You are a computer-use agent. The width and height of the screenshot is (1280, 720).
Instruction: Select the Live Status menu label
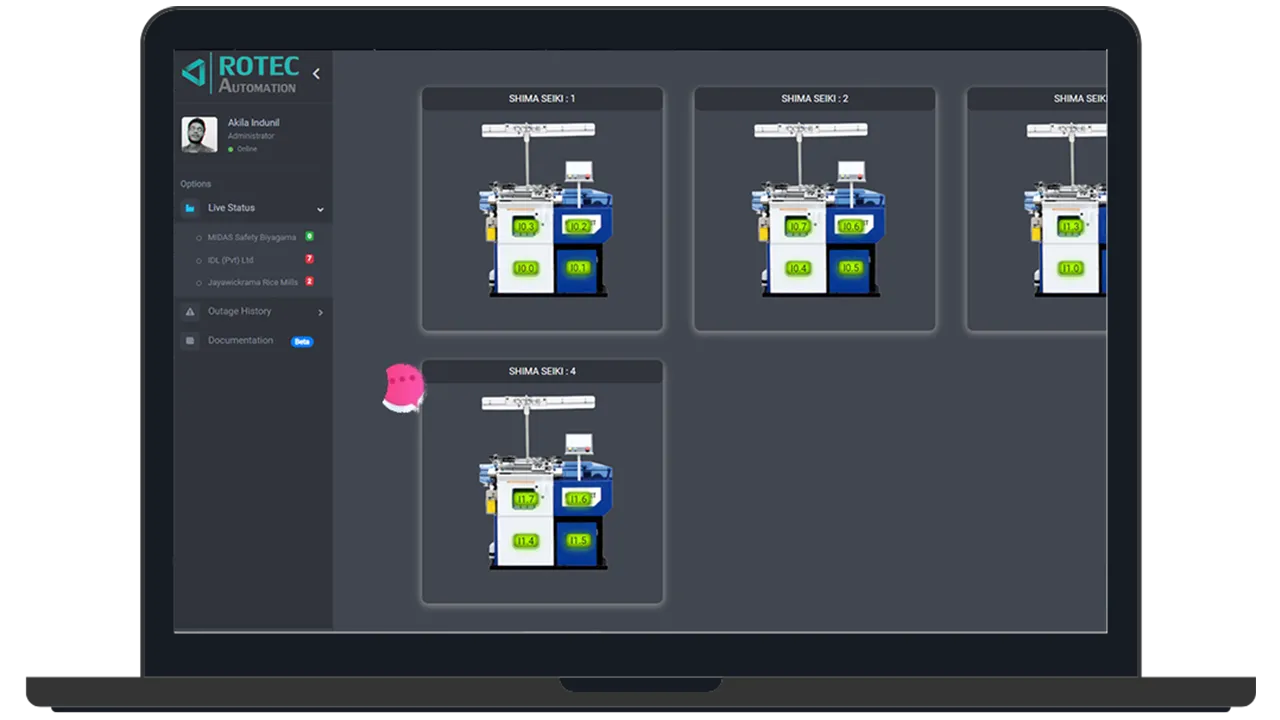tap(231, 208)
